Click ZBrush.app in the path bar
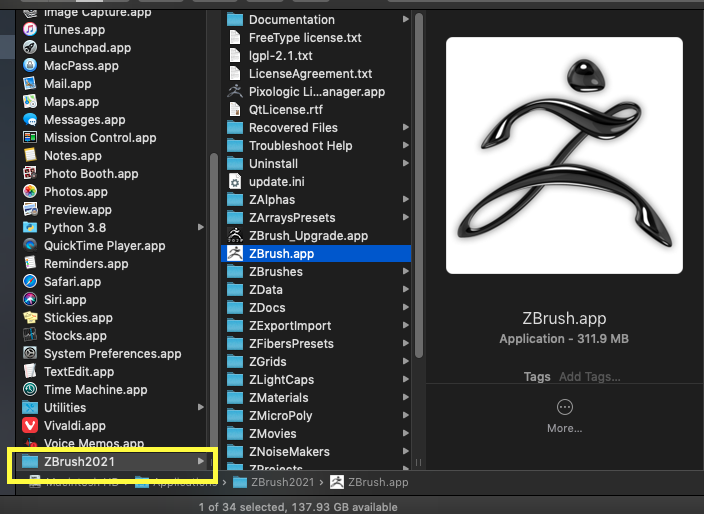The image size is (704, 514). click(369, 482)
